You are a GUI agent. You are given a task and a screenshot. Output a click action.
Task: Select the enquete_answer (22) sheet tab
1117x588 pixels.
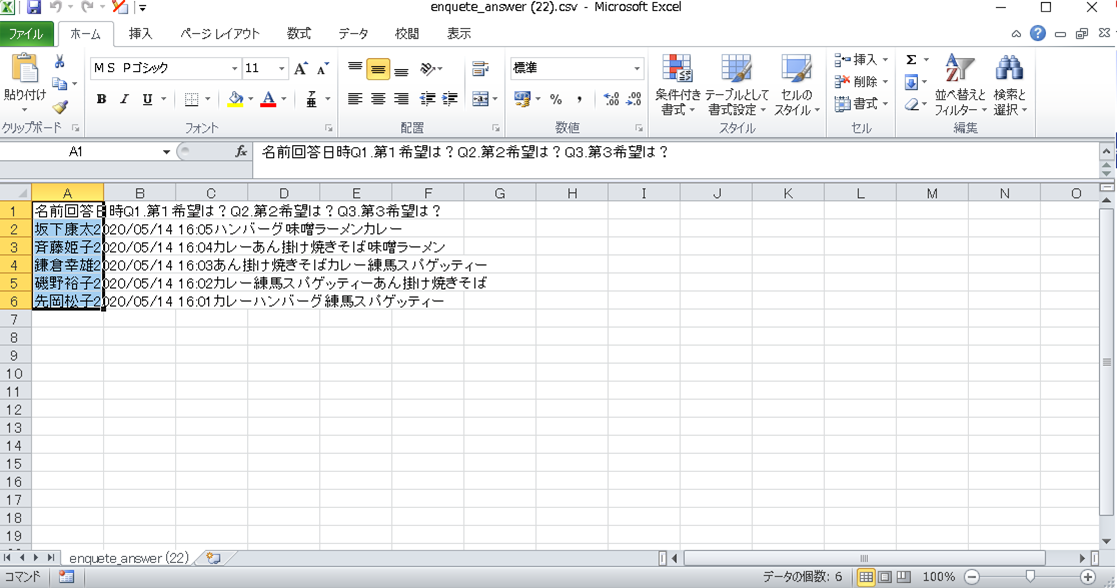point(129,557)
